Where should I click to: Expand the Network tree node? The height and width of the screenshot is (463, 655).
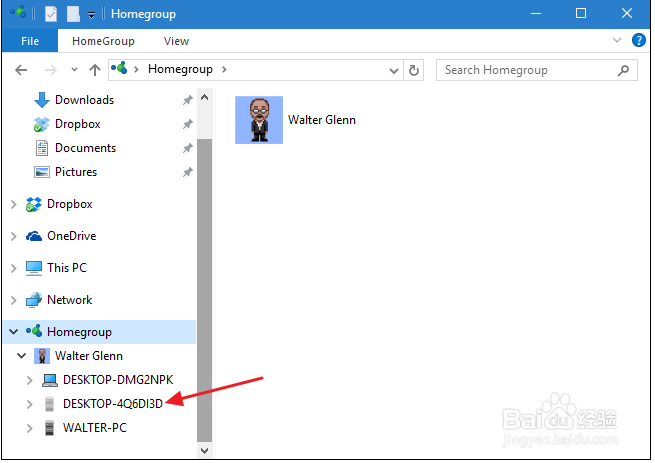(x=13, y=300)
